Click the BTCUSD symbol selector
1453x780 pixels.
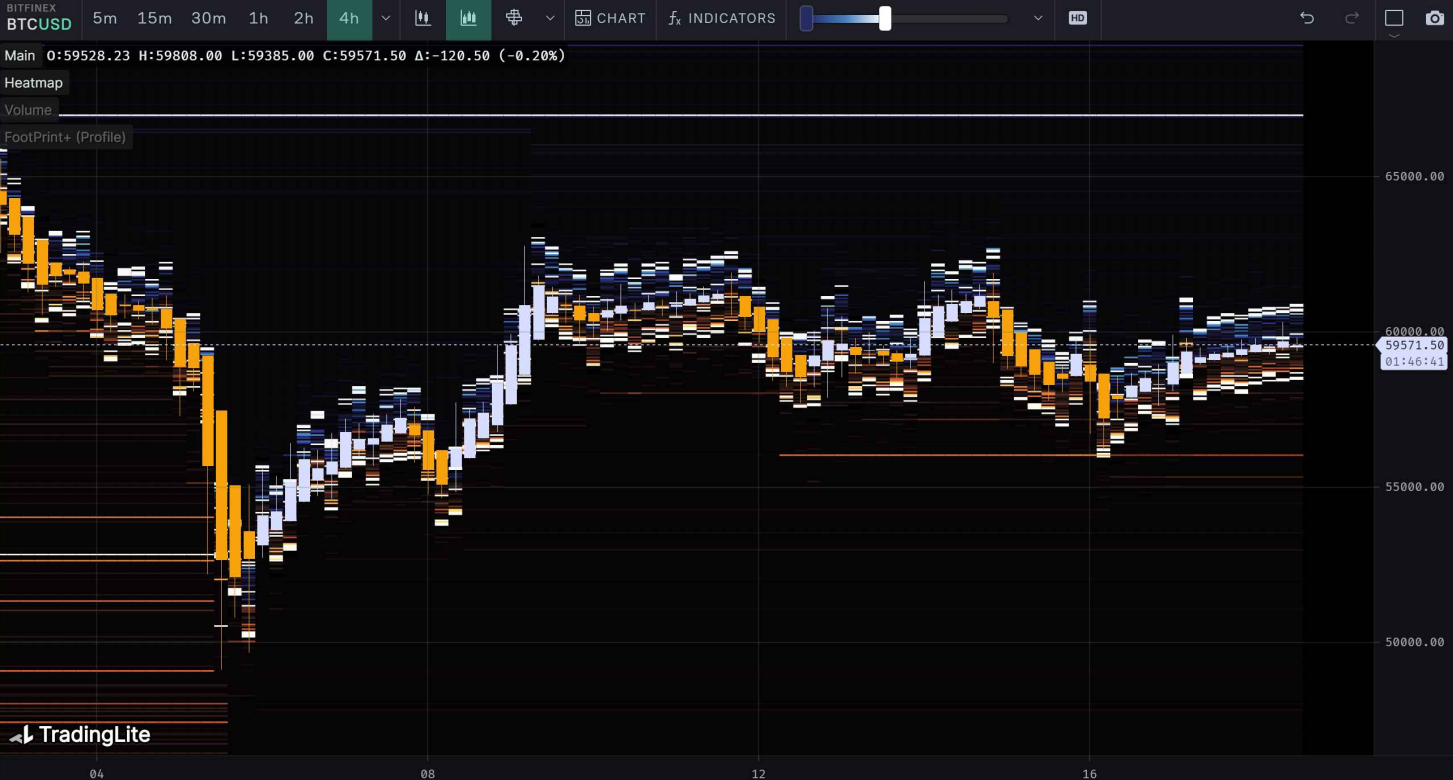click(39, 24)
